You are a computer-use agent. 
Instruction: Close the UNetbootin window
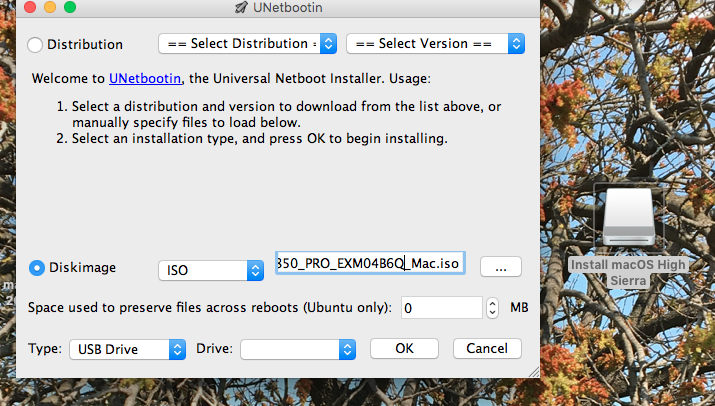(x=30, y=7)
